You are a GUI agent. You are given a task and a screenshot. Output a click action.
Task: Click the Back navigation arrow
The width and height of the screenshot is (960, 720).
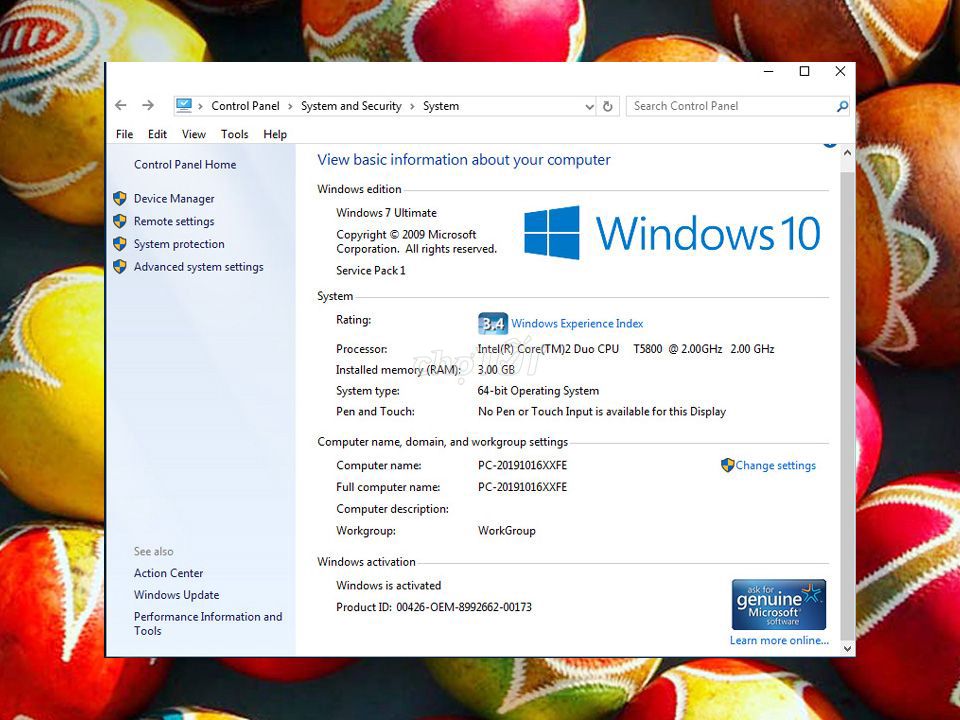point(121,105)
